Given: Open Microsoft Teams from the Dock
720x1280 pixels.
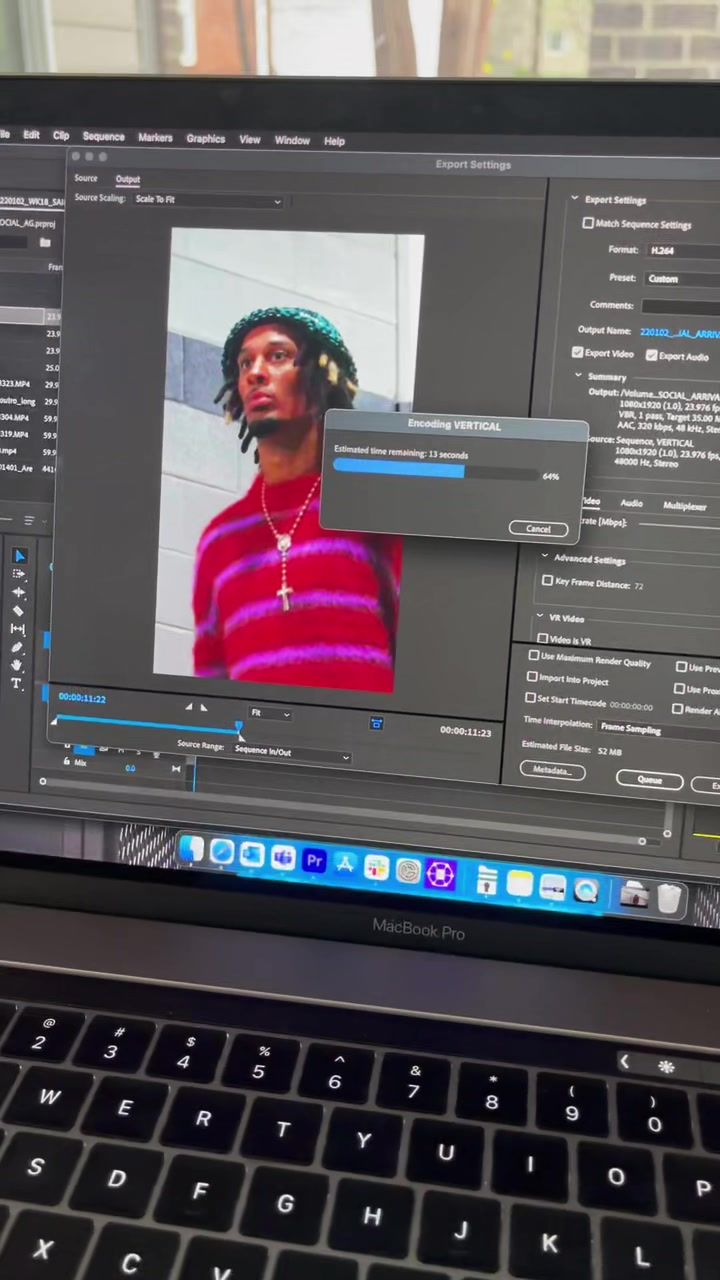Looking at the screenshot, I should (x=283, y=858).
